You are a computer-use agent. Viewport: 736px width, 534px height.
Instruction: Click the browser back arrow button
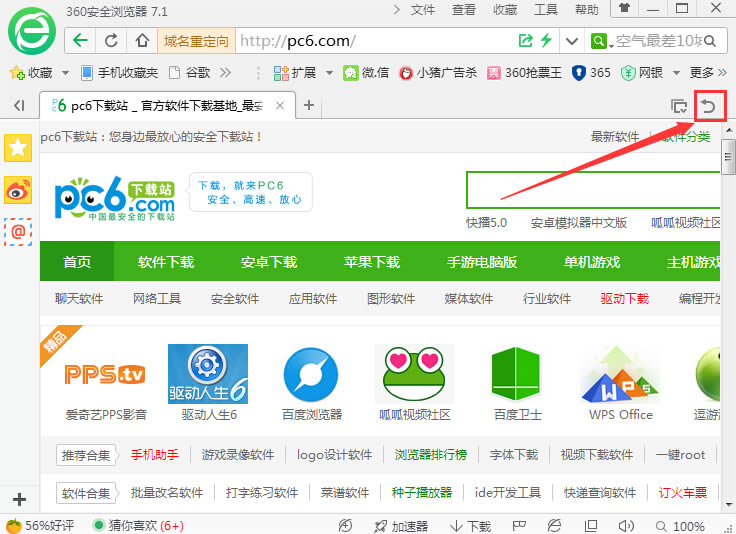(x=80, y=40)
